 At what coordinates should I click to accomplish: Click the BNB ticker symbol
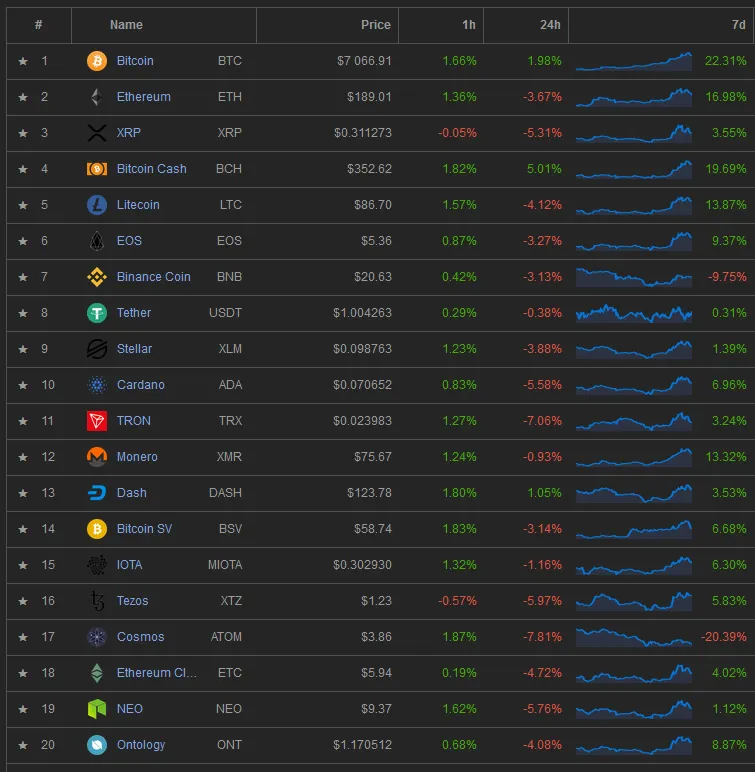tap(229, 277)
